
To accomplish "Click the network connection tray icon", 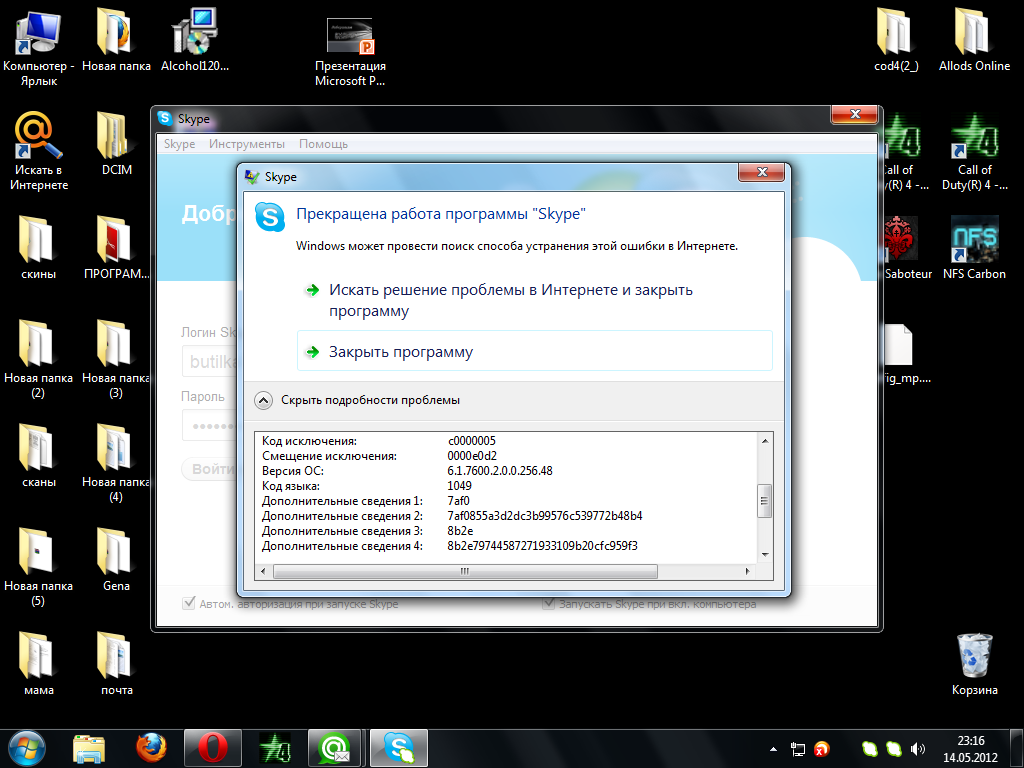I will click(797, 749).
